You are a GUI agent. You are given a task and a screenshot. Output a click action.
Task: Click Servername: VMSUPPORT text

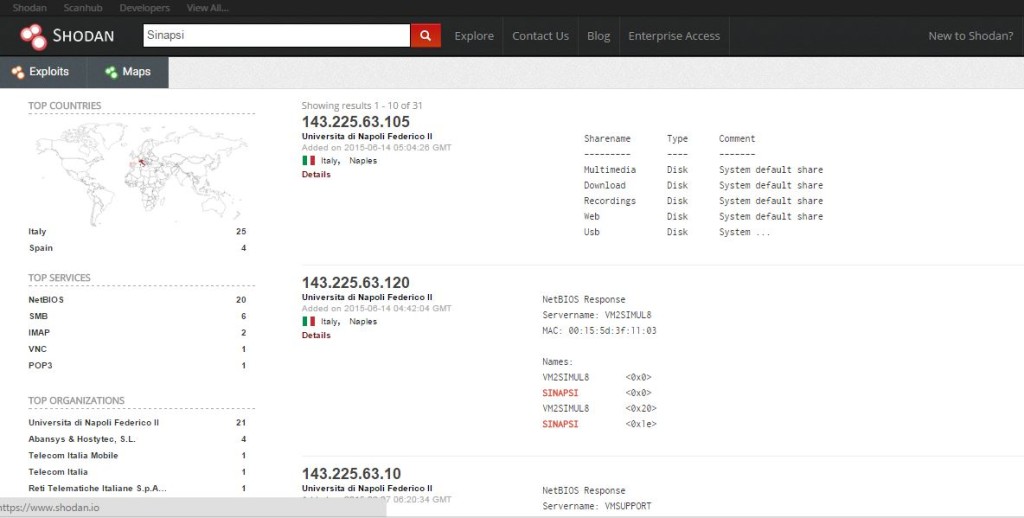coord(597,506)
